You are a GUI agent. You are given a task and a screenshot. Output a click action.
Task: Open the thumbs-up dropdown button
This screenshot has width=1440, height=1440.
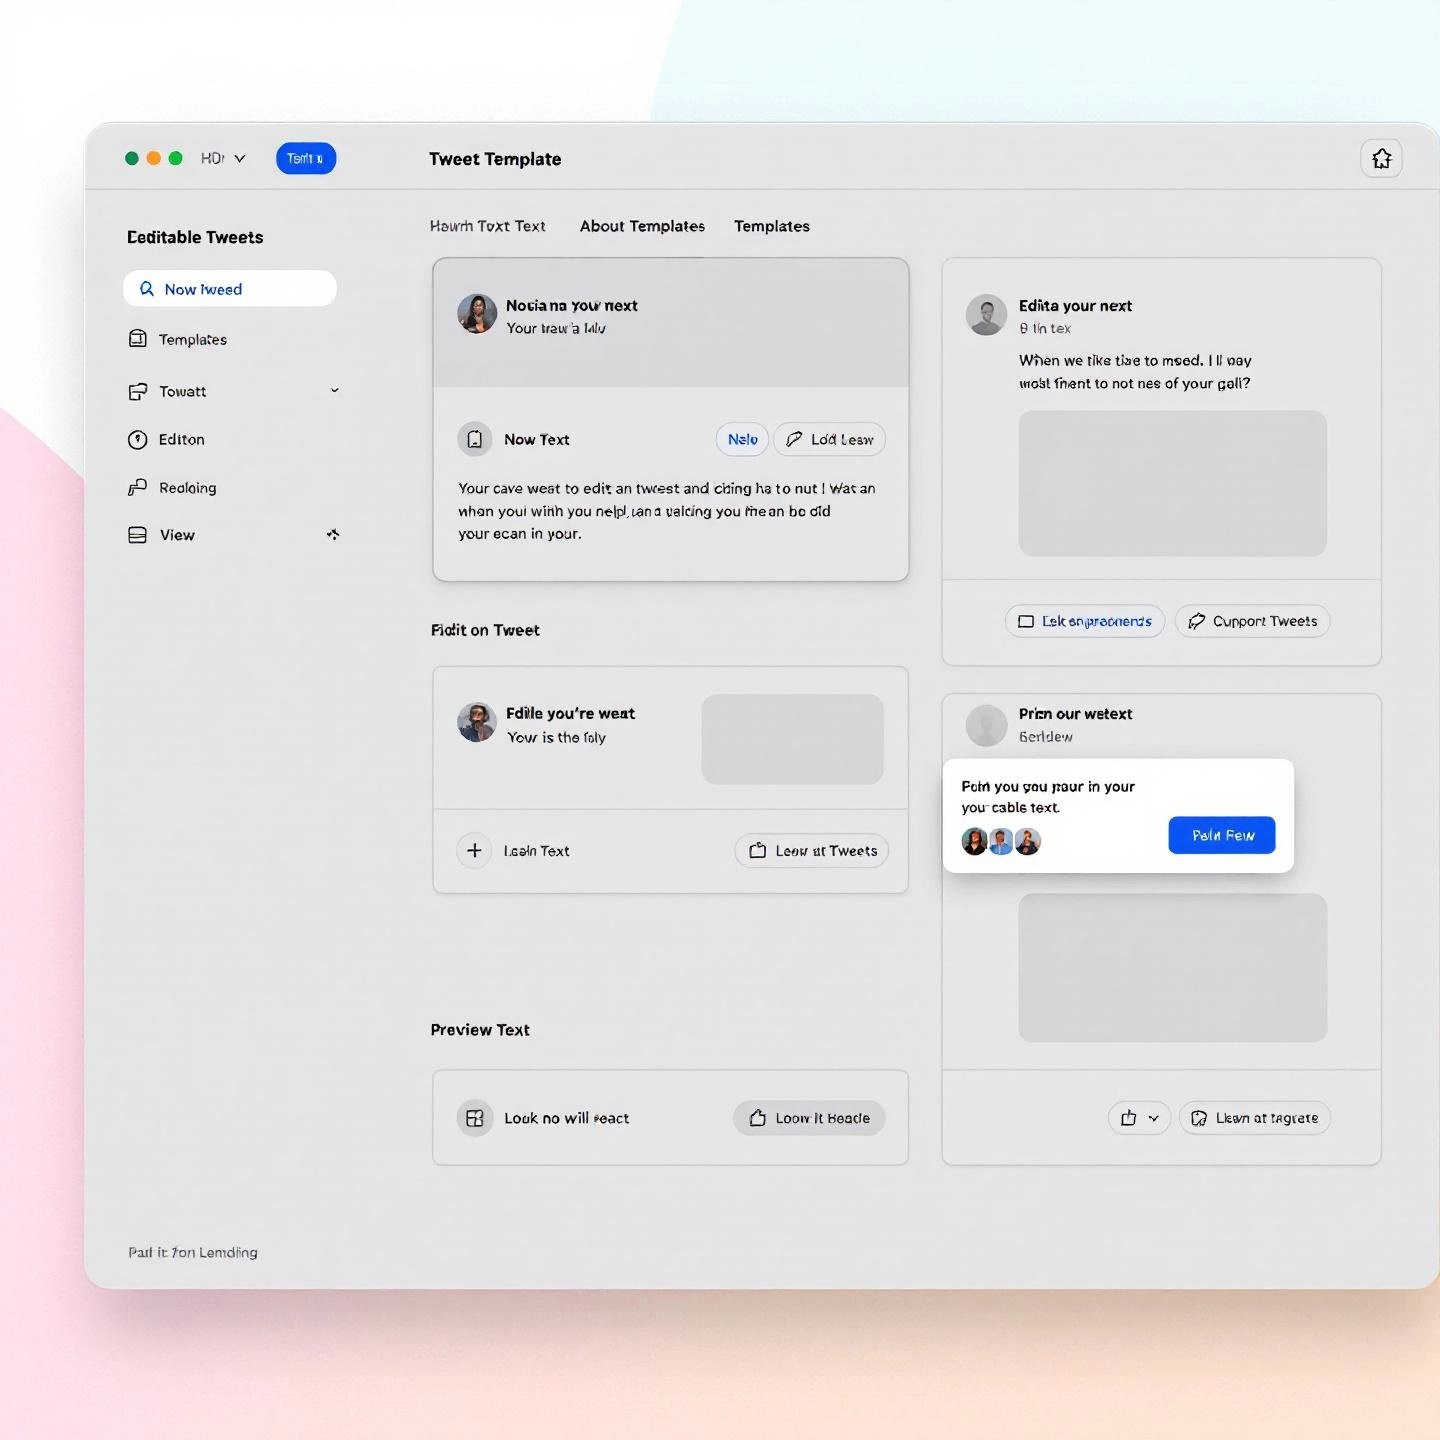coord(1139,1118)
